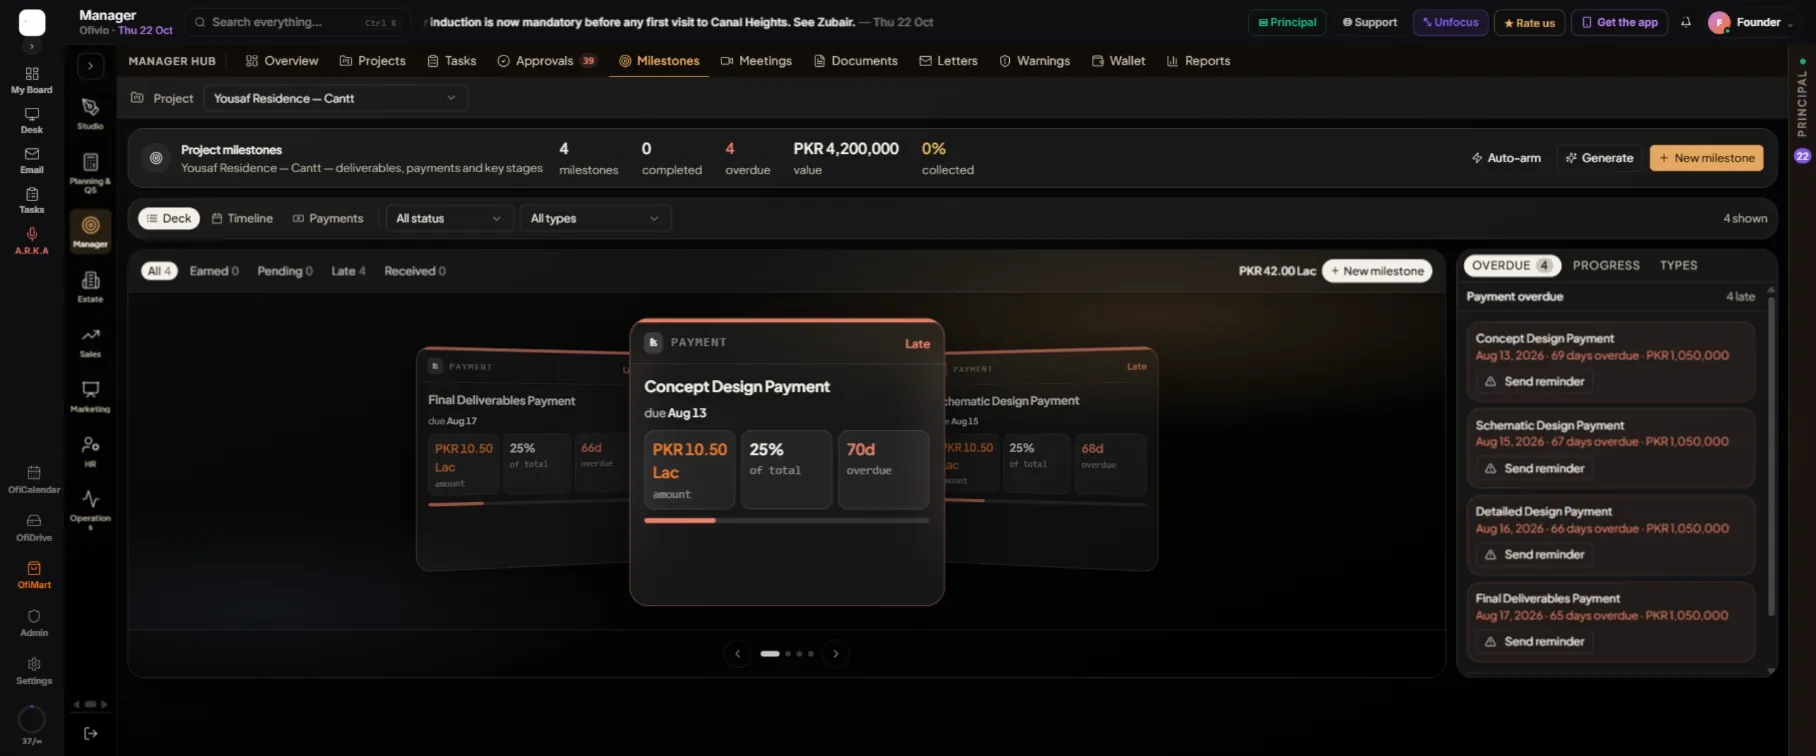The width and height of the screenshot is (1816, 756).
Task: Open the Desk icon in the sidebar
Action: tap(32, 121)
